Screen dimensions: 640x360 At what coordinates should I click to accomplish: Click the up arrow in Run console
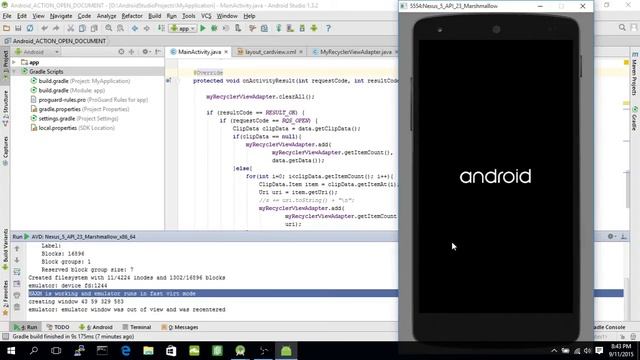tap(17, 249)
